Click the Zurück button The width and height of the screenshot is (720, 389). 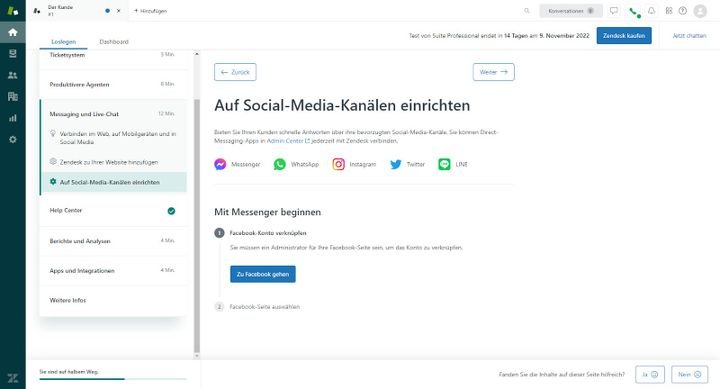[x=235, y=72]
